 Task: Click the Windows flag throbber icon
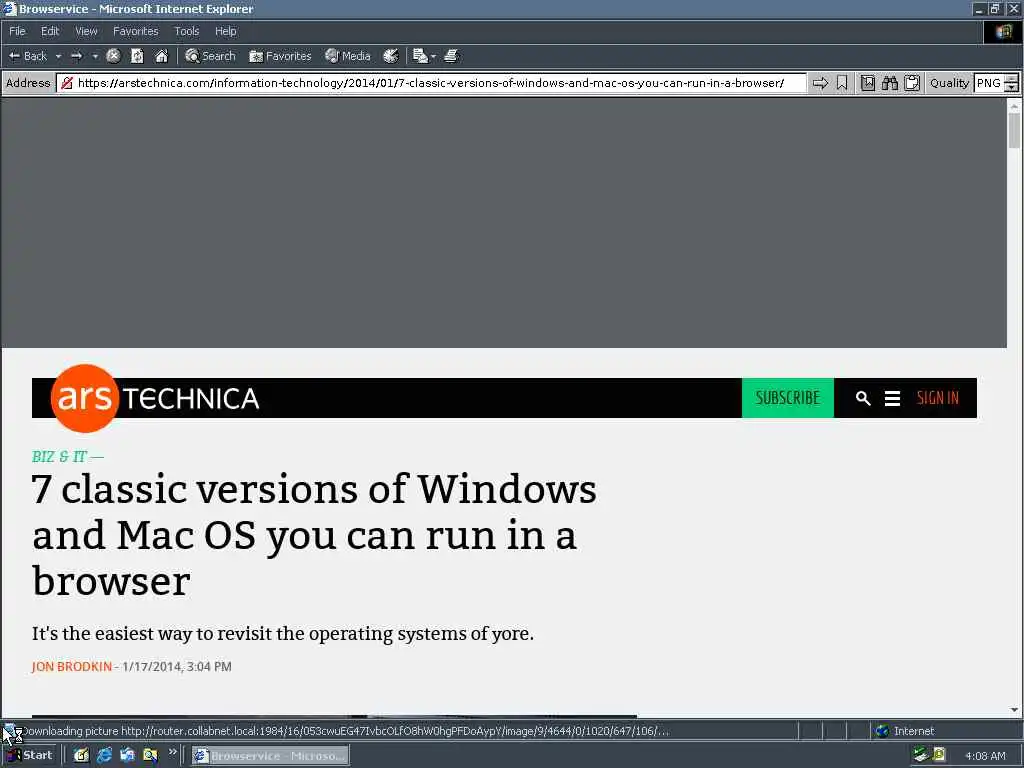click(1003, 31)
